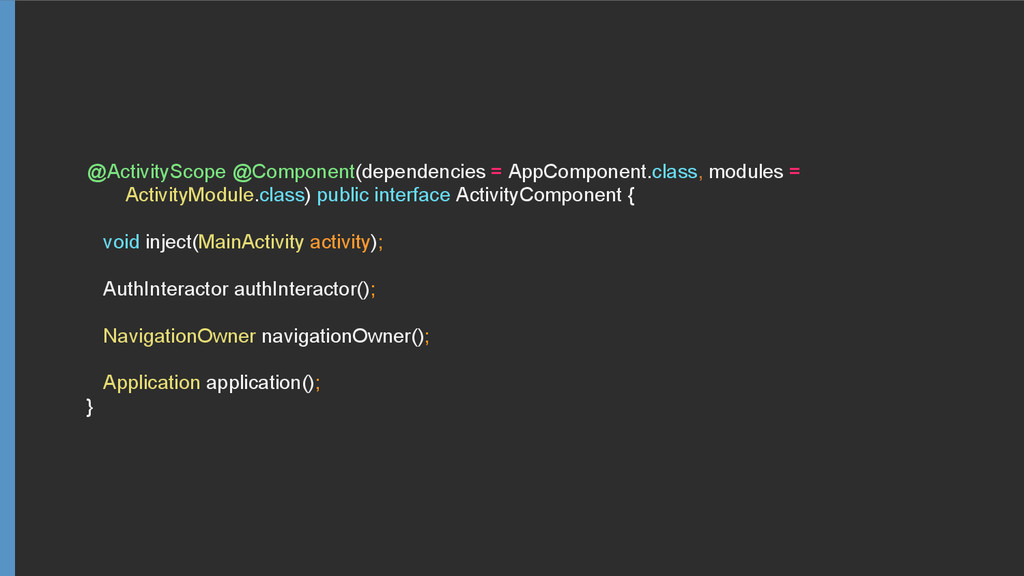1024x576 pixels.
Task: Click the interface keyword
Action: 412,195
